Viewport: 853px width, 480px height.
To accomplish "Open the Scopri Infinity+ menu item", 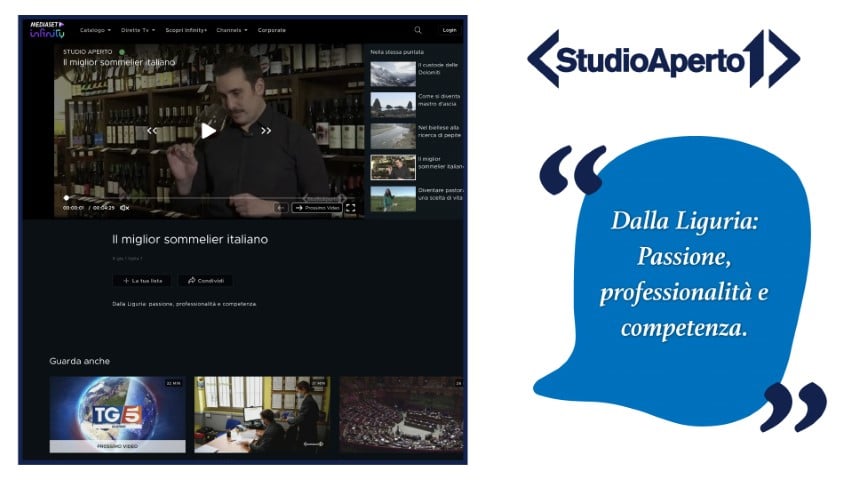I will coord(186,30).
